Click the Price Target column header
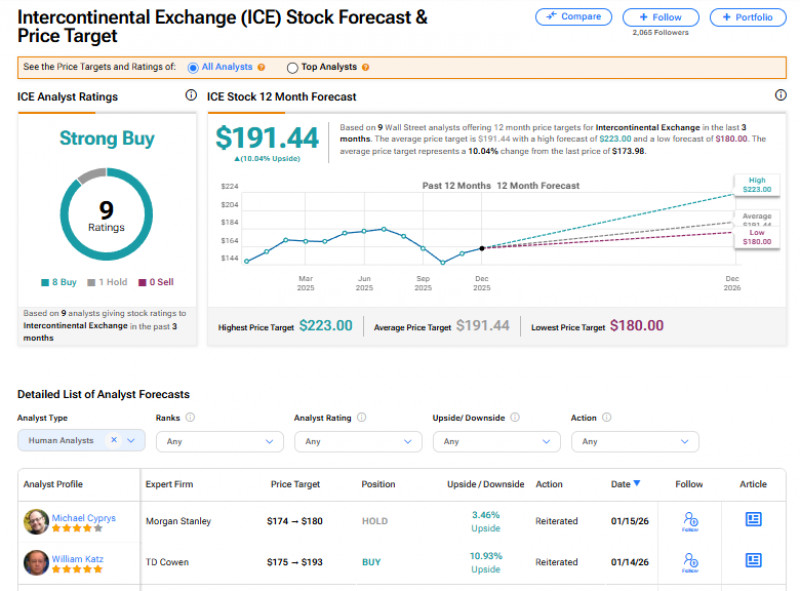Image resolution: width=800 pixels, height=591 pixels. point(295,484)
